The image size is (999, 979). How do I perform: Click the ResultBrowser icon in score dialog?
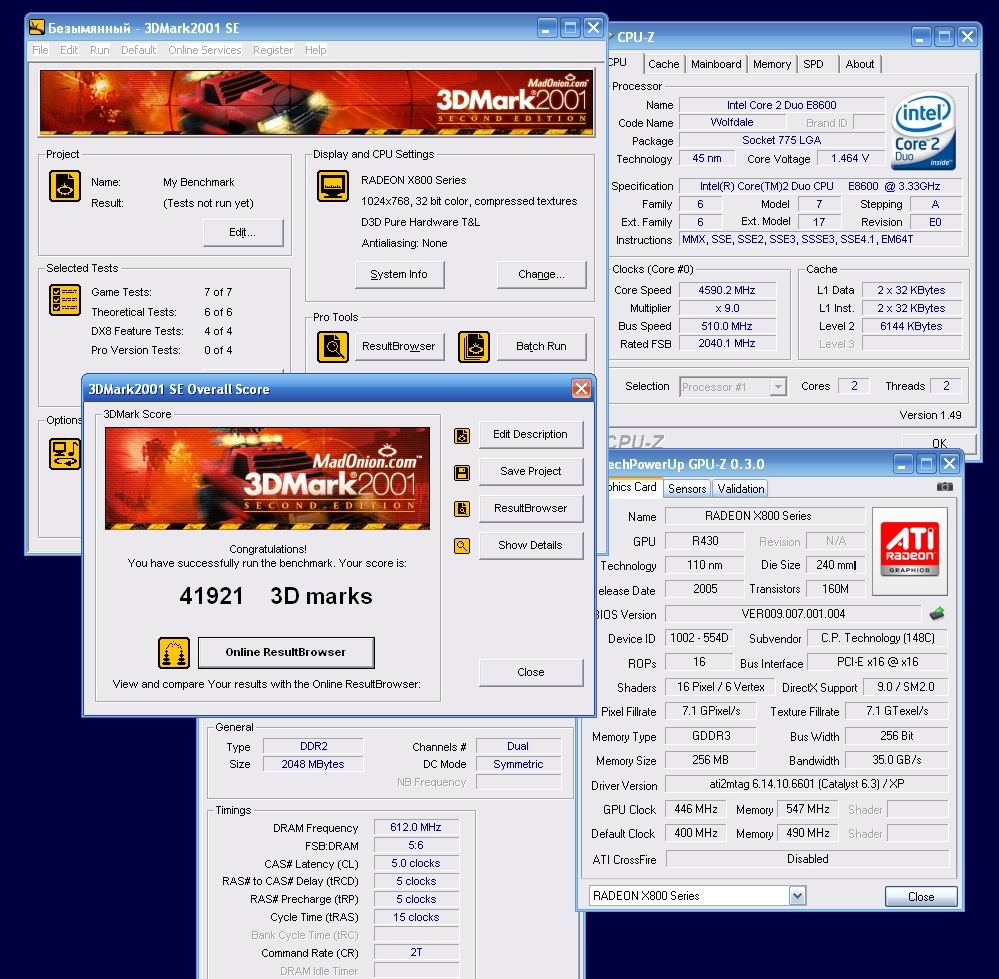(462, 509)
